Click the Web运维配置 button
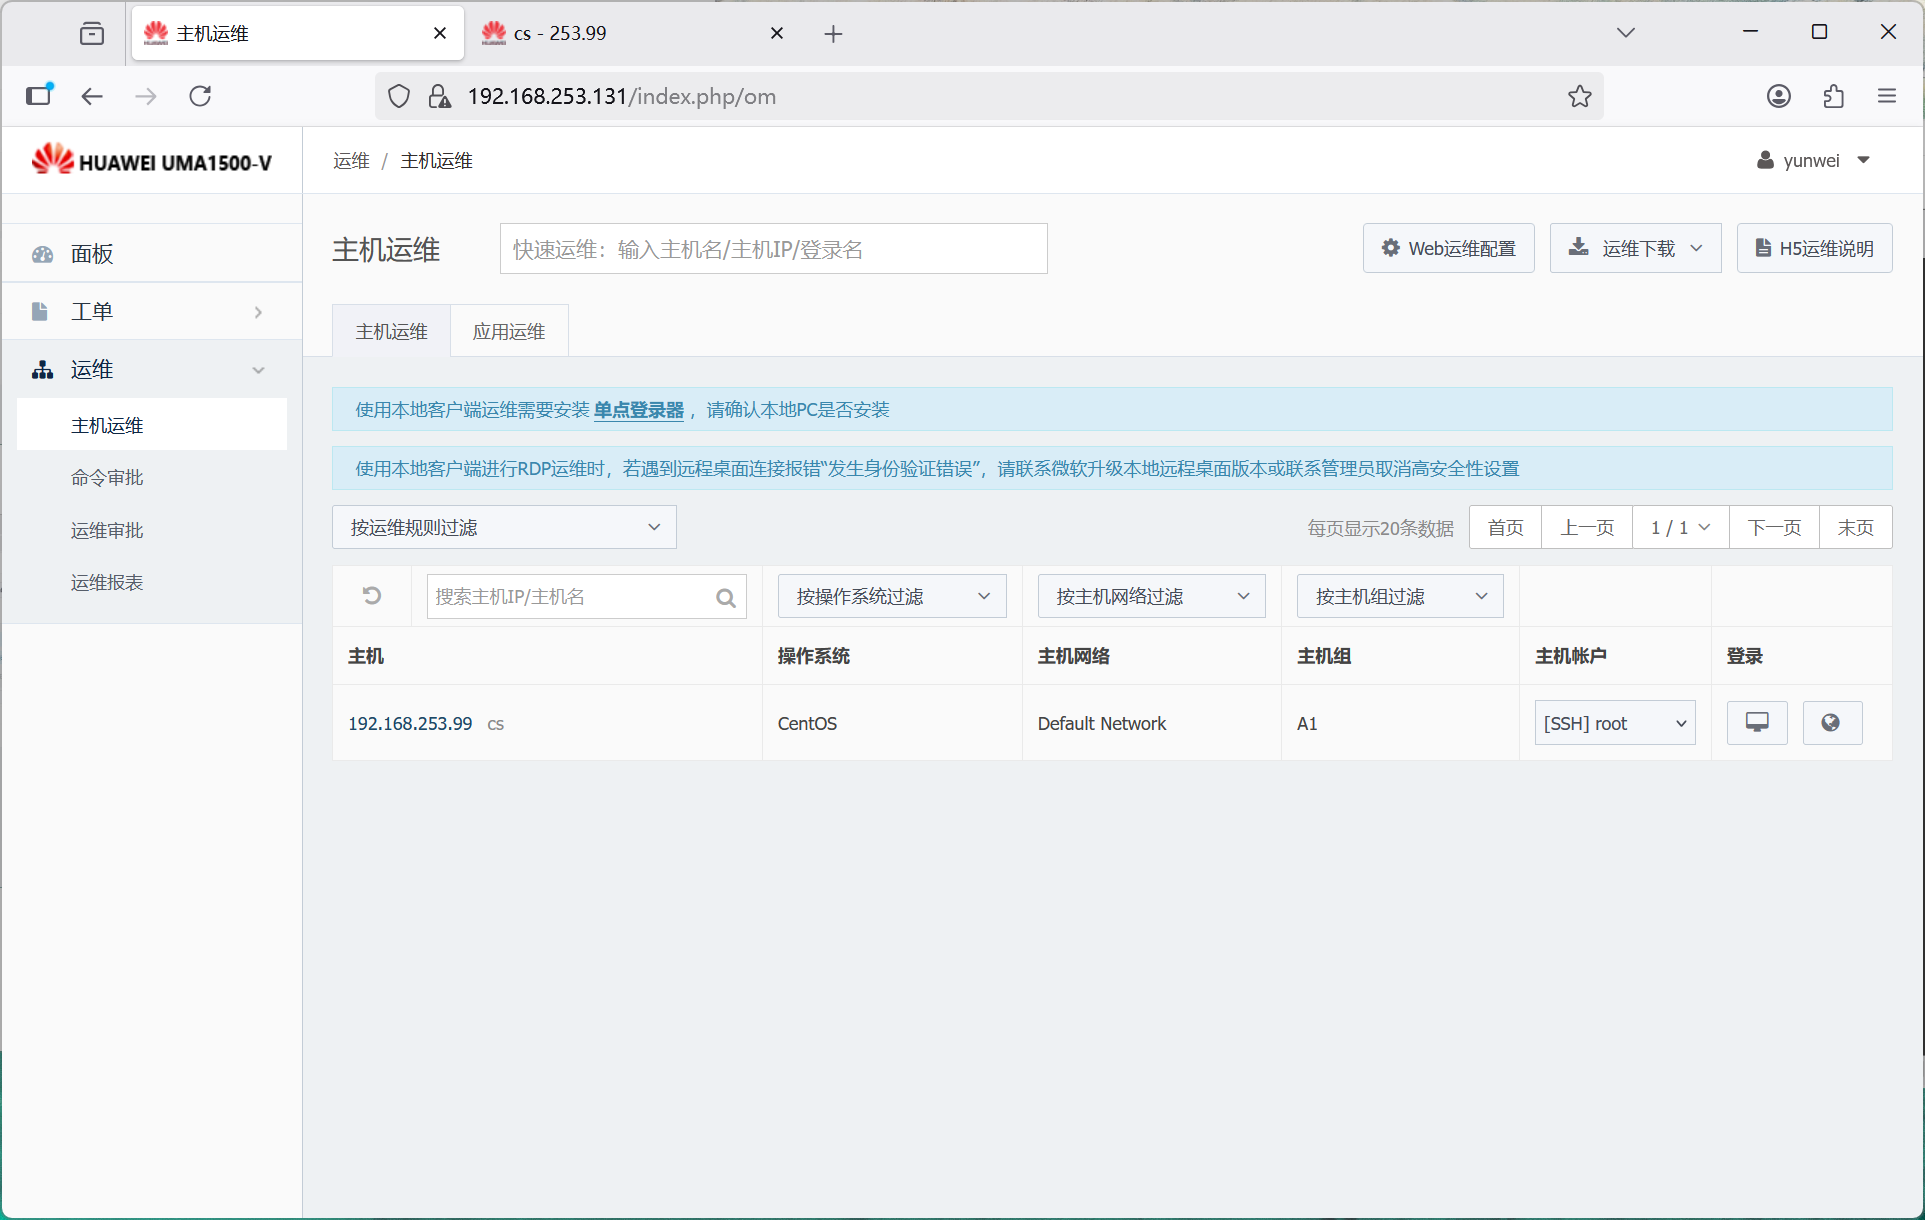 [1448, 248]
